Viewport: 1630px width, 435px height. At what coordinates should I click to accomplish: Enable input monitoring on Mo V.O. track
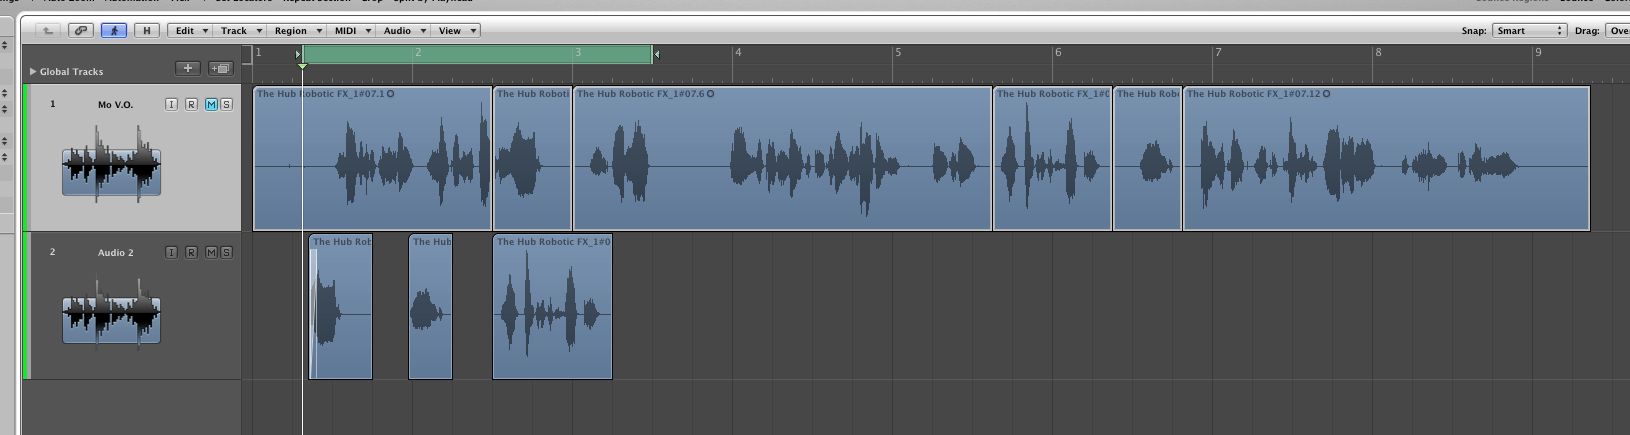click(172, 104)
